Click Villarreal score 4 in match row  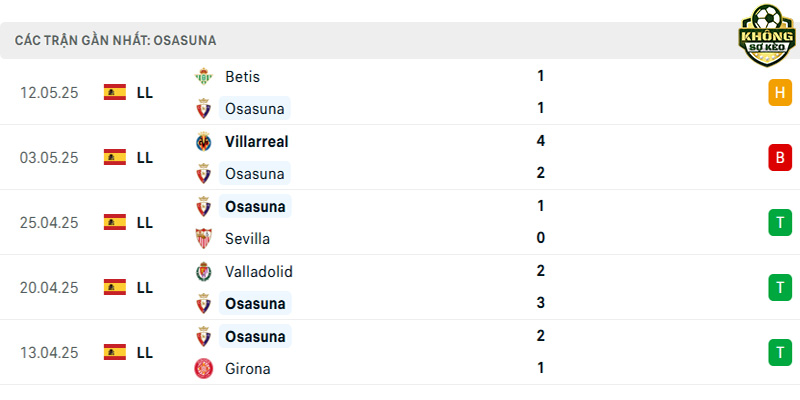[x=541, y=141]
